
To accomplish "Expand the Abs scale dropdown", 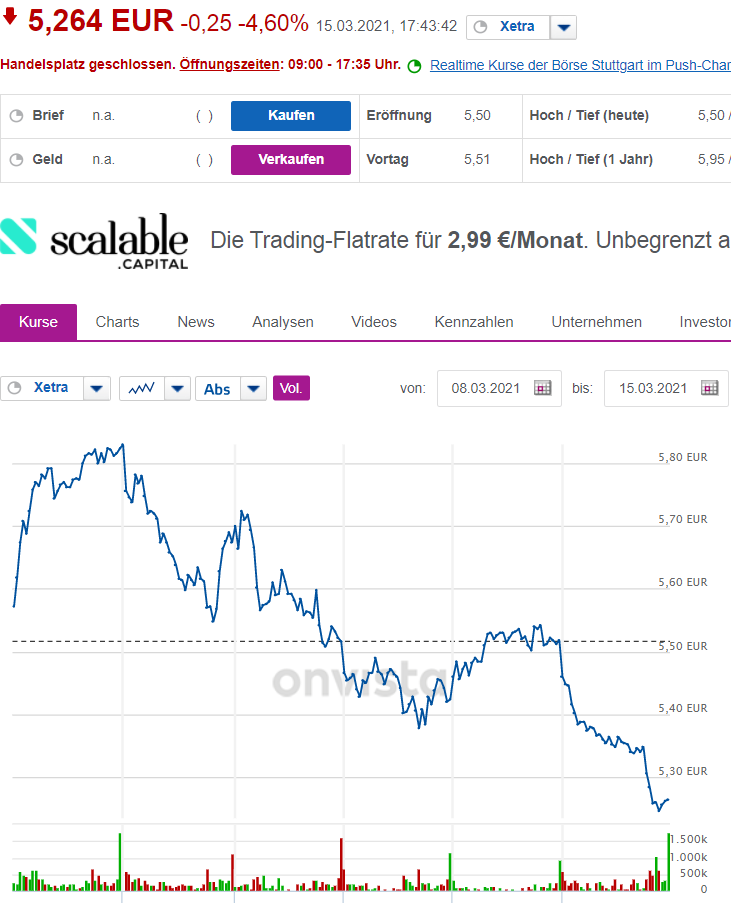I will pyautogui.click(x=255, y=388).
